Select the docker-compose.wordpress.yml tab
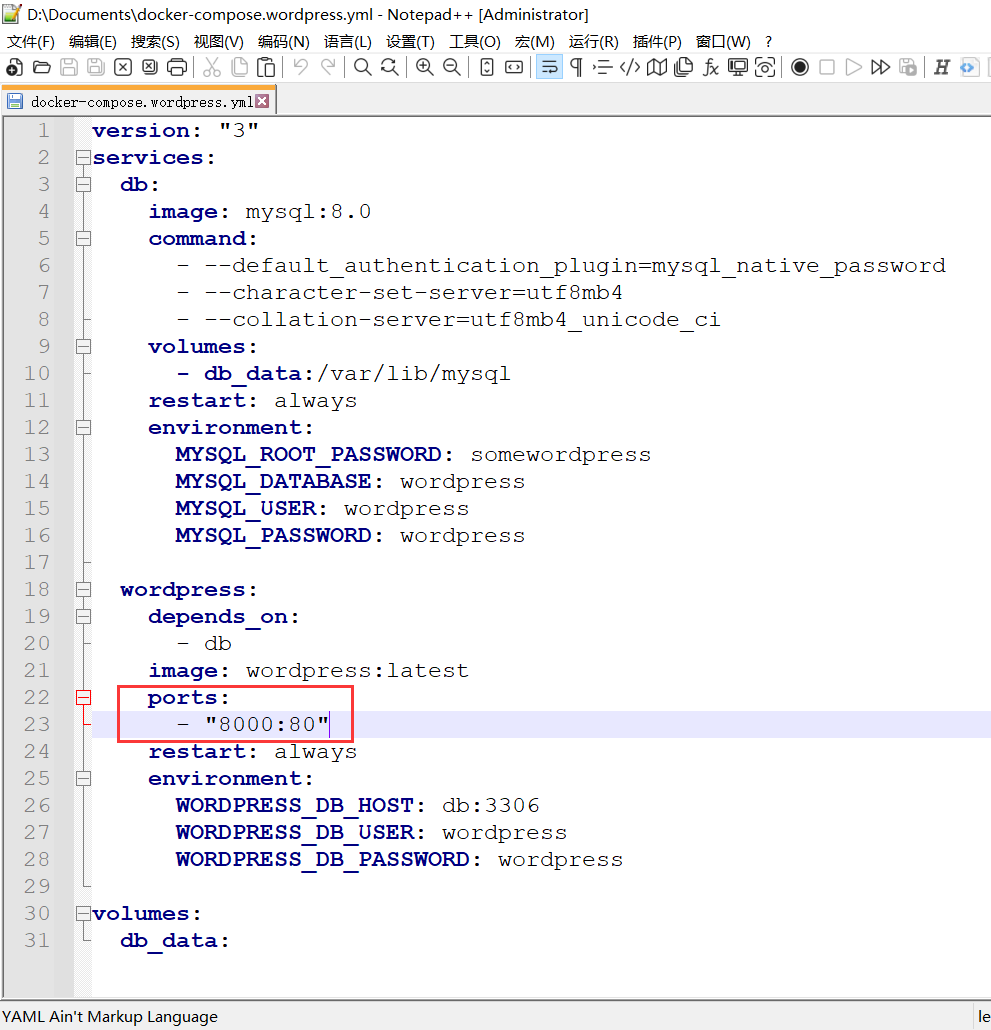This screenshot has width=991, height=1030. pyautogui.click(x=139, y=102)
